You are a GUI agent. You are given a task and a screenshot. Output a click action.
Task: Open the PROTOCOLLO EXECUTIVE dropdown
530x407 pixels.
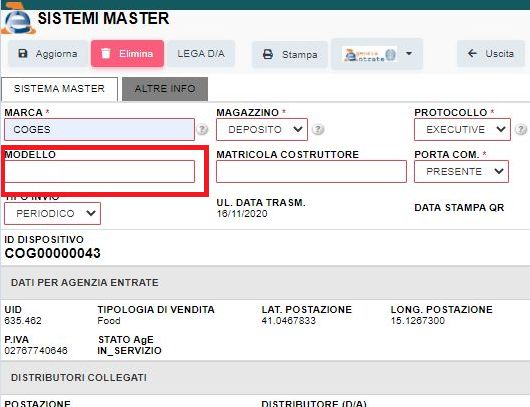click(x=462, y=129)
